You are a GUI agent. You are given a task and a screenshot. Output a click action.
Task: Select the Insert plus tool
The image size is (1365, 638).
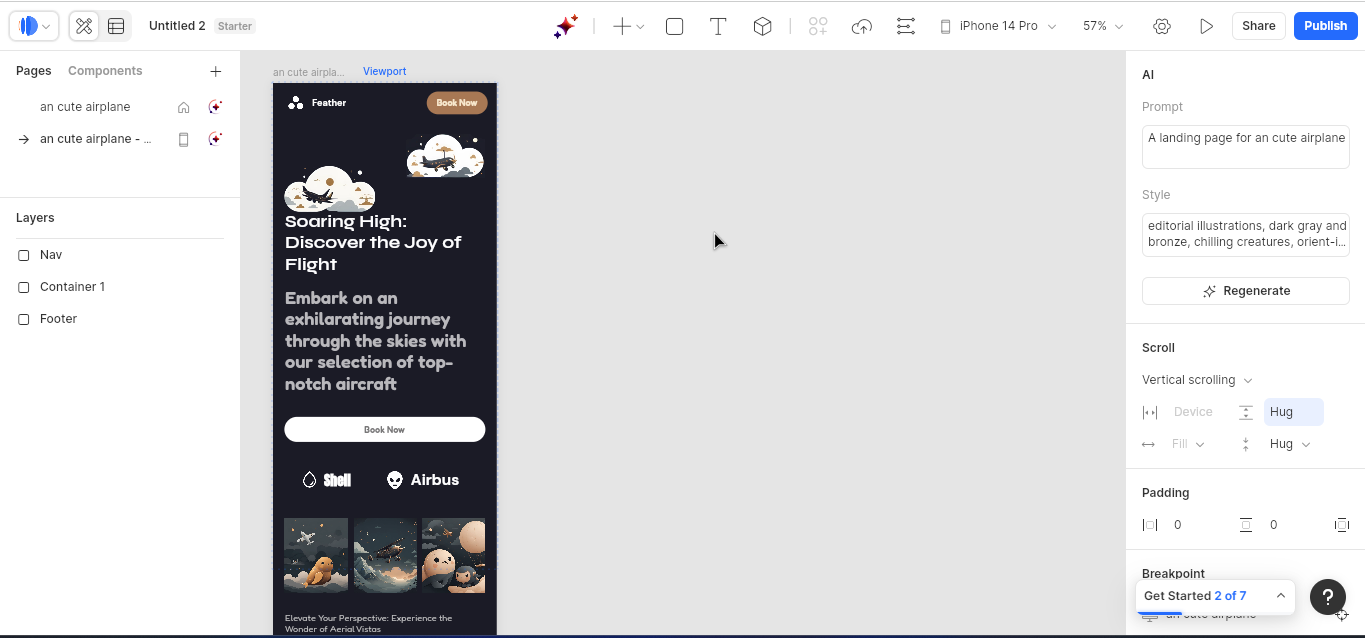621,27
